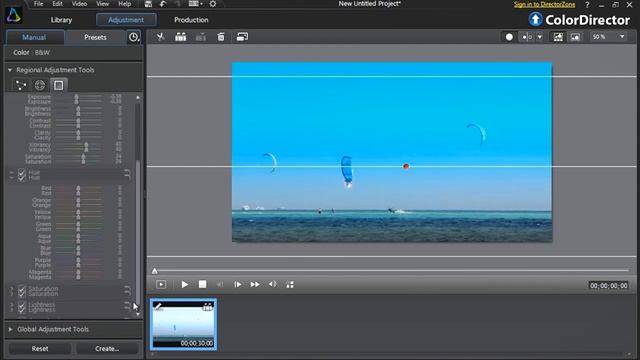Uncheck the Saturation section checkbox
This screenshot has width=640, height=360.
[x=22, y=291]
